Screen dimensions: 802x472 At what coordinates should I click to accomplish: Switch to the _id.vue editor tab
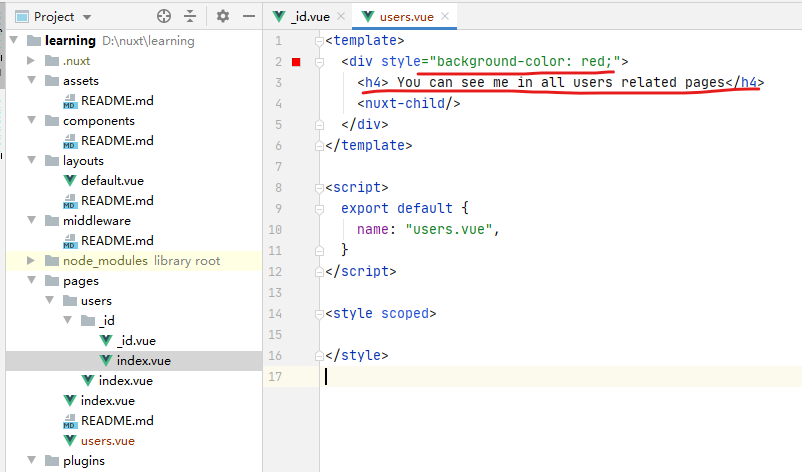[310, 17]
